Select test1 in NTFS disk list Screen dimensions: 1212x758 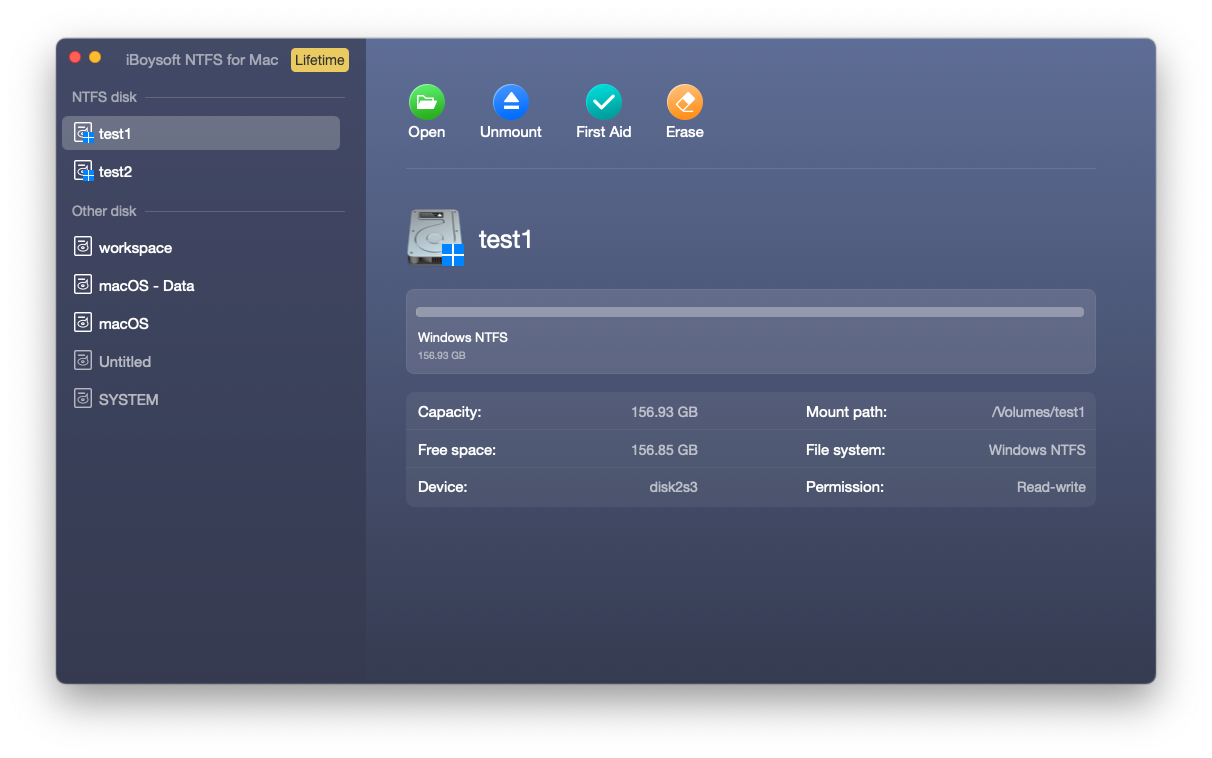tap(201, 133)
